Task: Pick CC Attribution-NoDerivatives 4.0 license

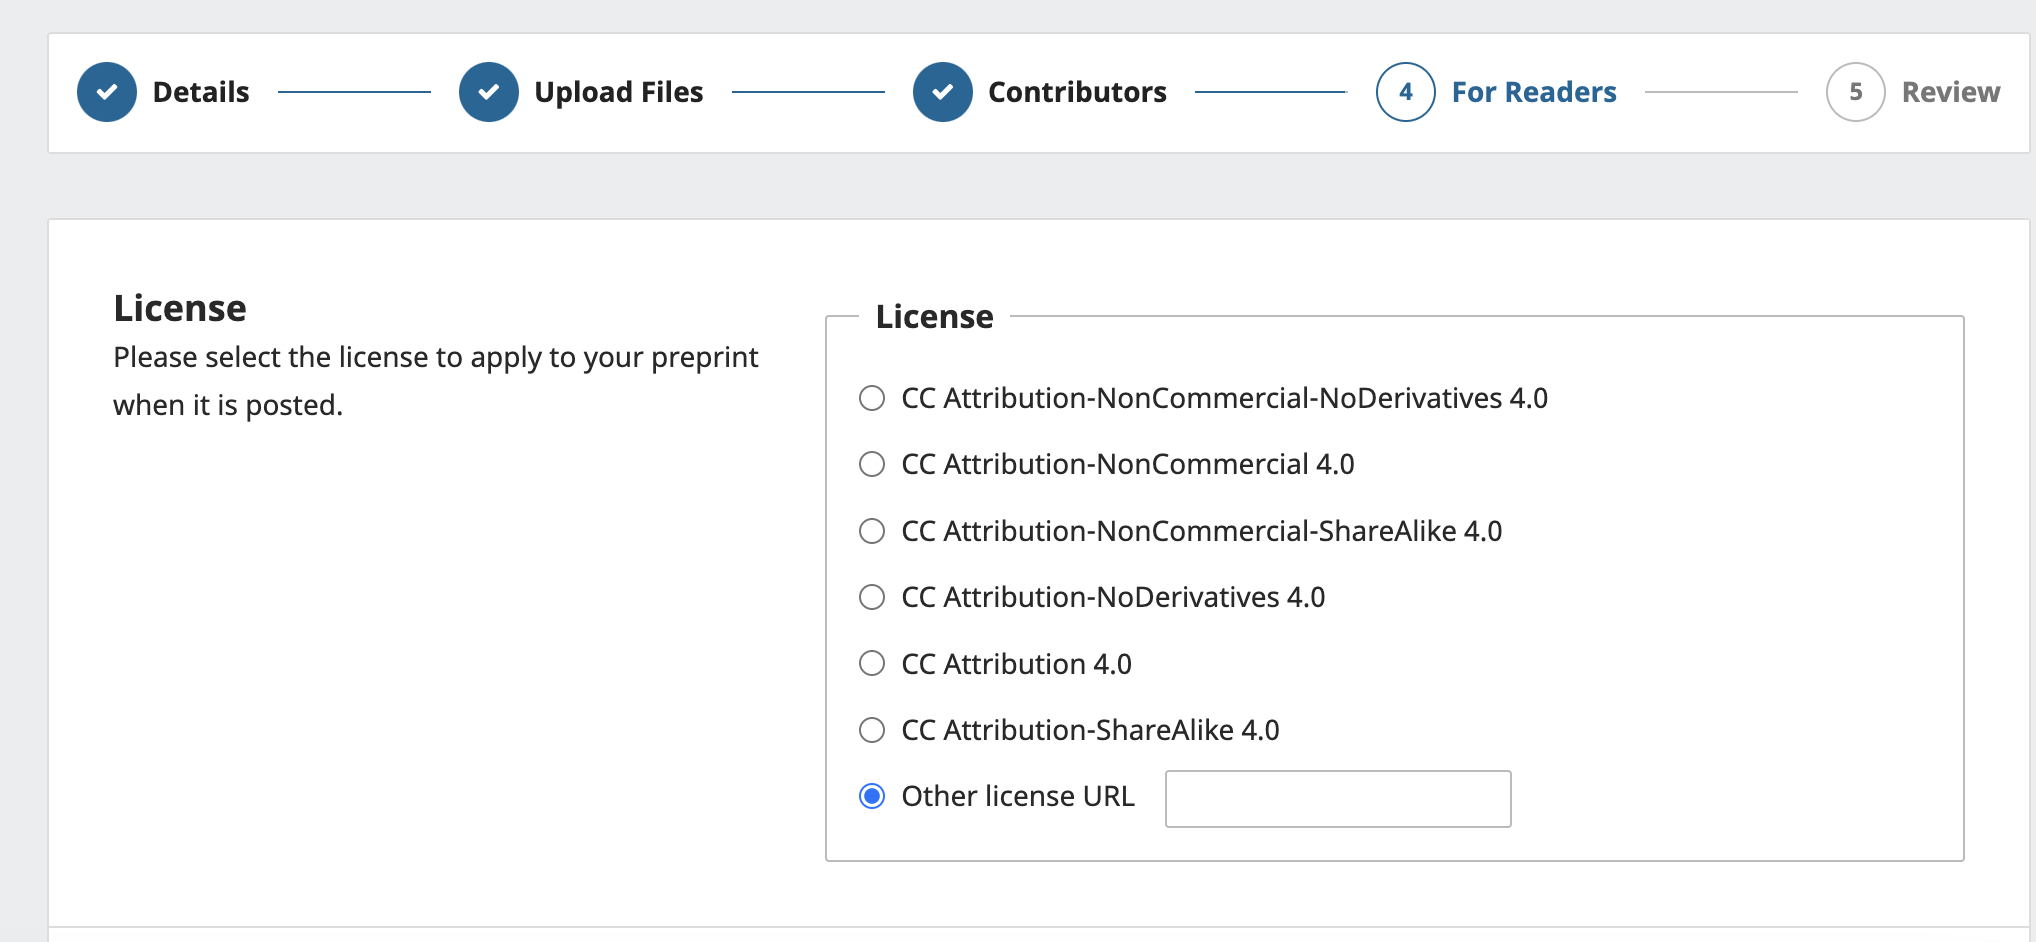Action: click(x=872, y=597)
